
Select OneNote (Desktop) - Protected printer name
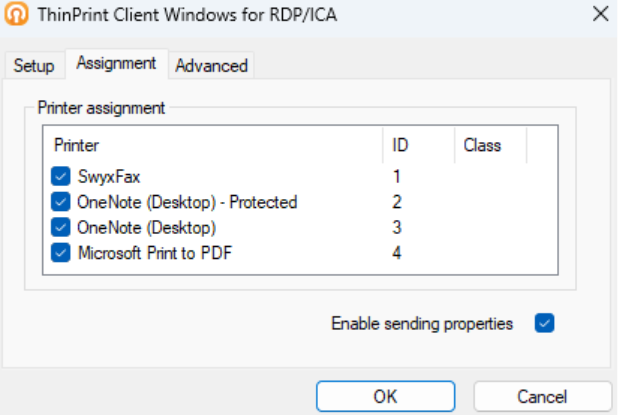[x=187, y=202]
